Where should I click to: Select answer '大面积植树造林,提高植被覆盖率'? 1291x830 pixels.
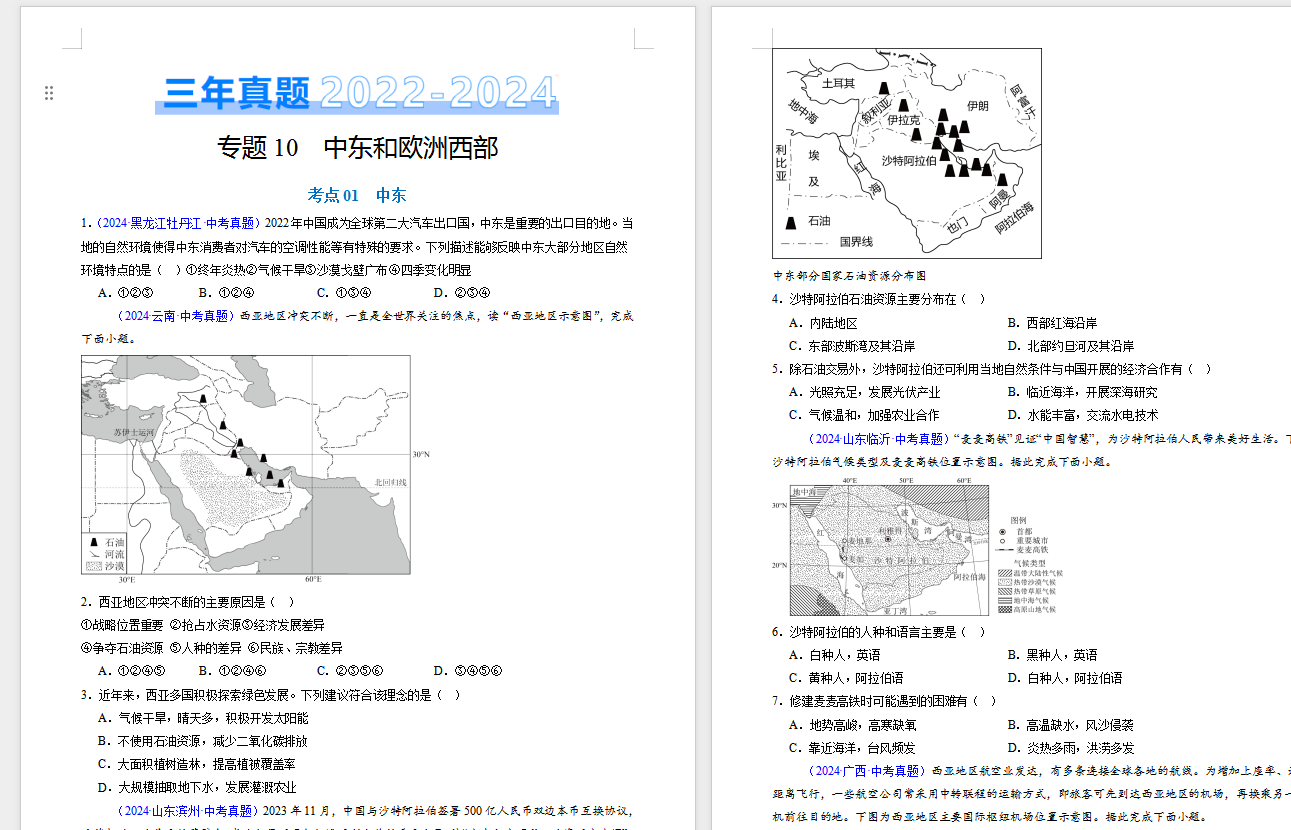point(196,764)
